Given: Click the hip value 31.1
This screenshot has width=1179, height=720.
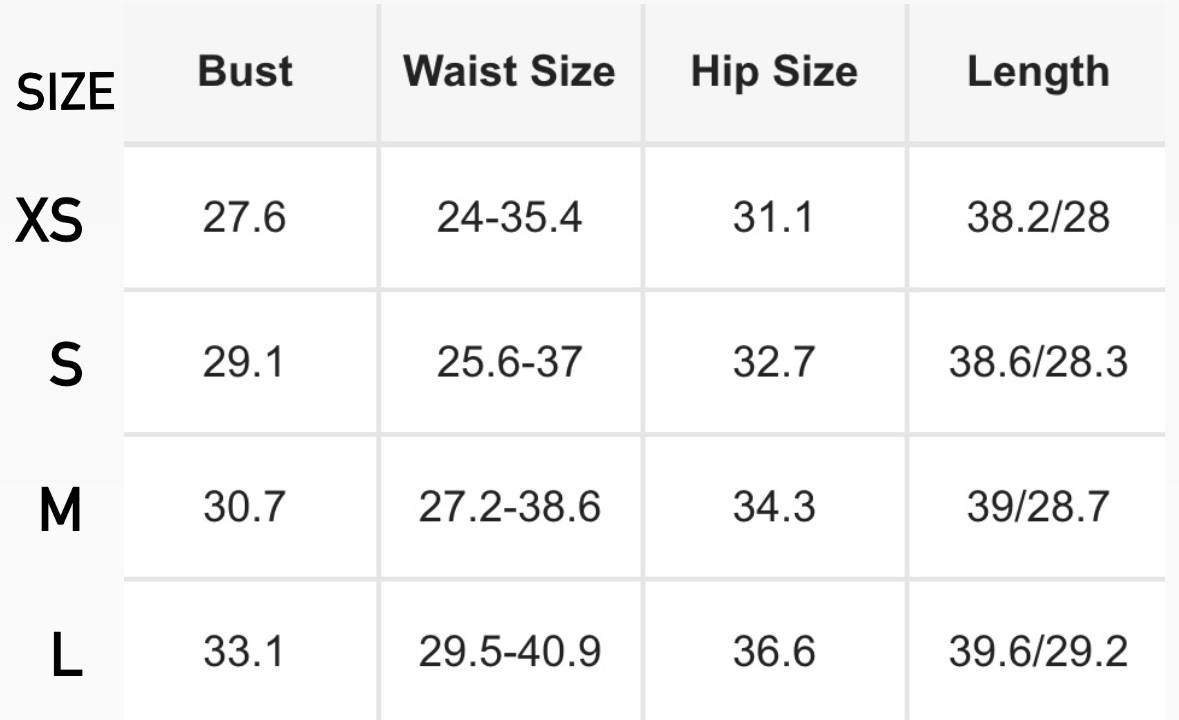Looking at the screenshot, I should [773, 217].
